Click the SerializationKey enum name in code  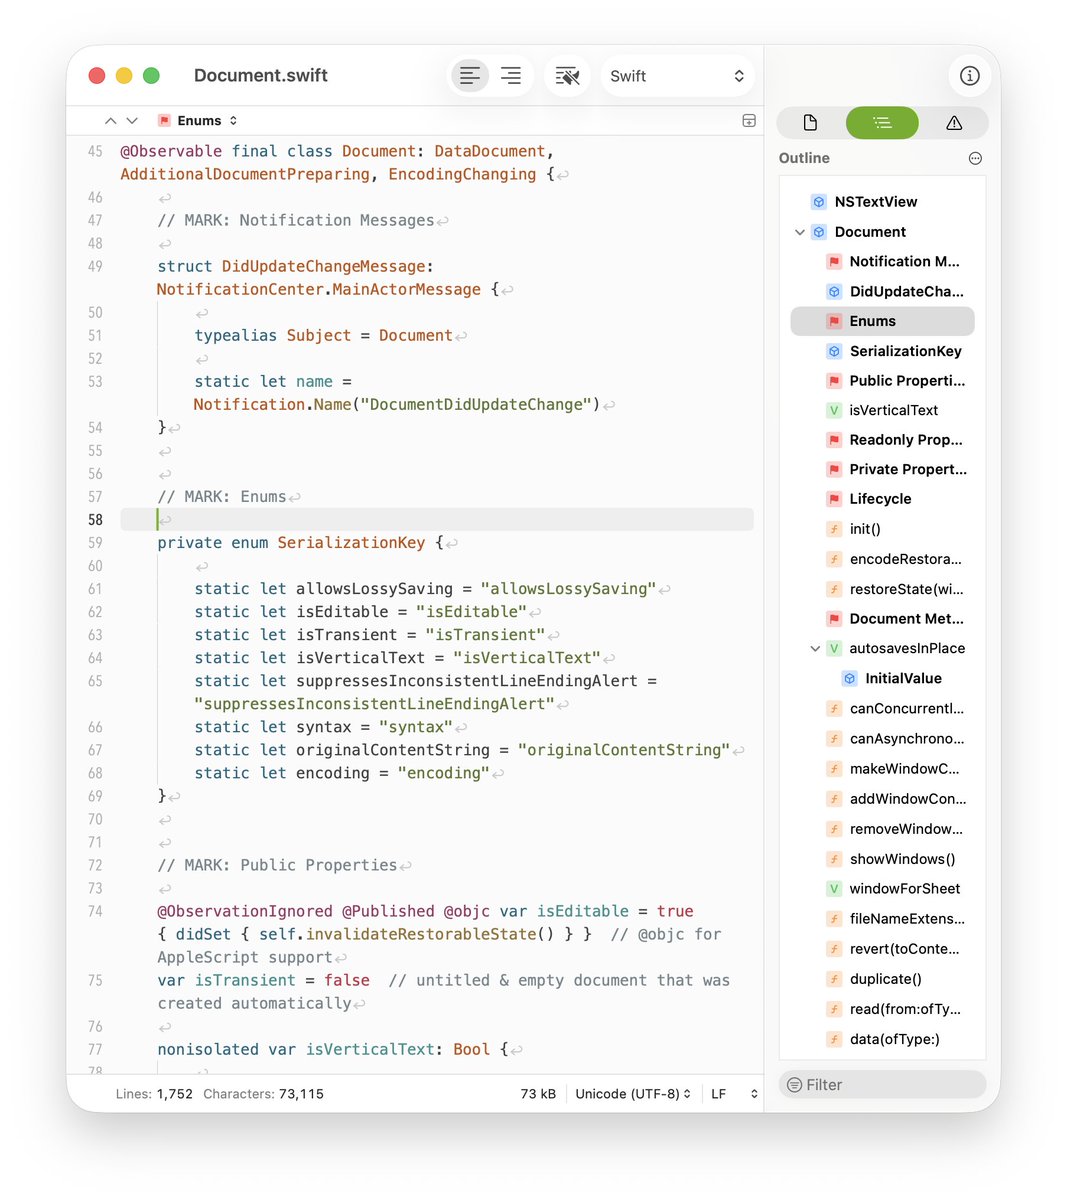(351, 543)
